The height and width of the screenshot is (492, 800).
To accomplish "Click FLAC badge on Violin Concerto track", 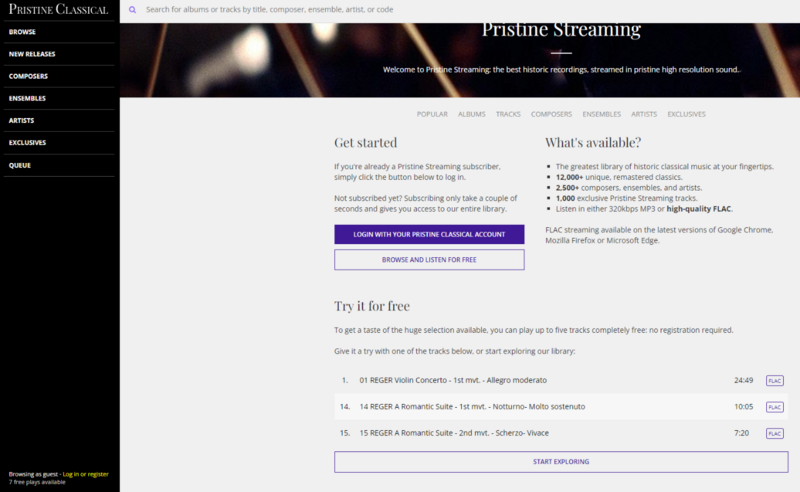I will pyautogui.click(x=774, y=380).
